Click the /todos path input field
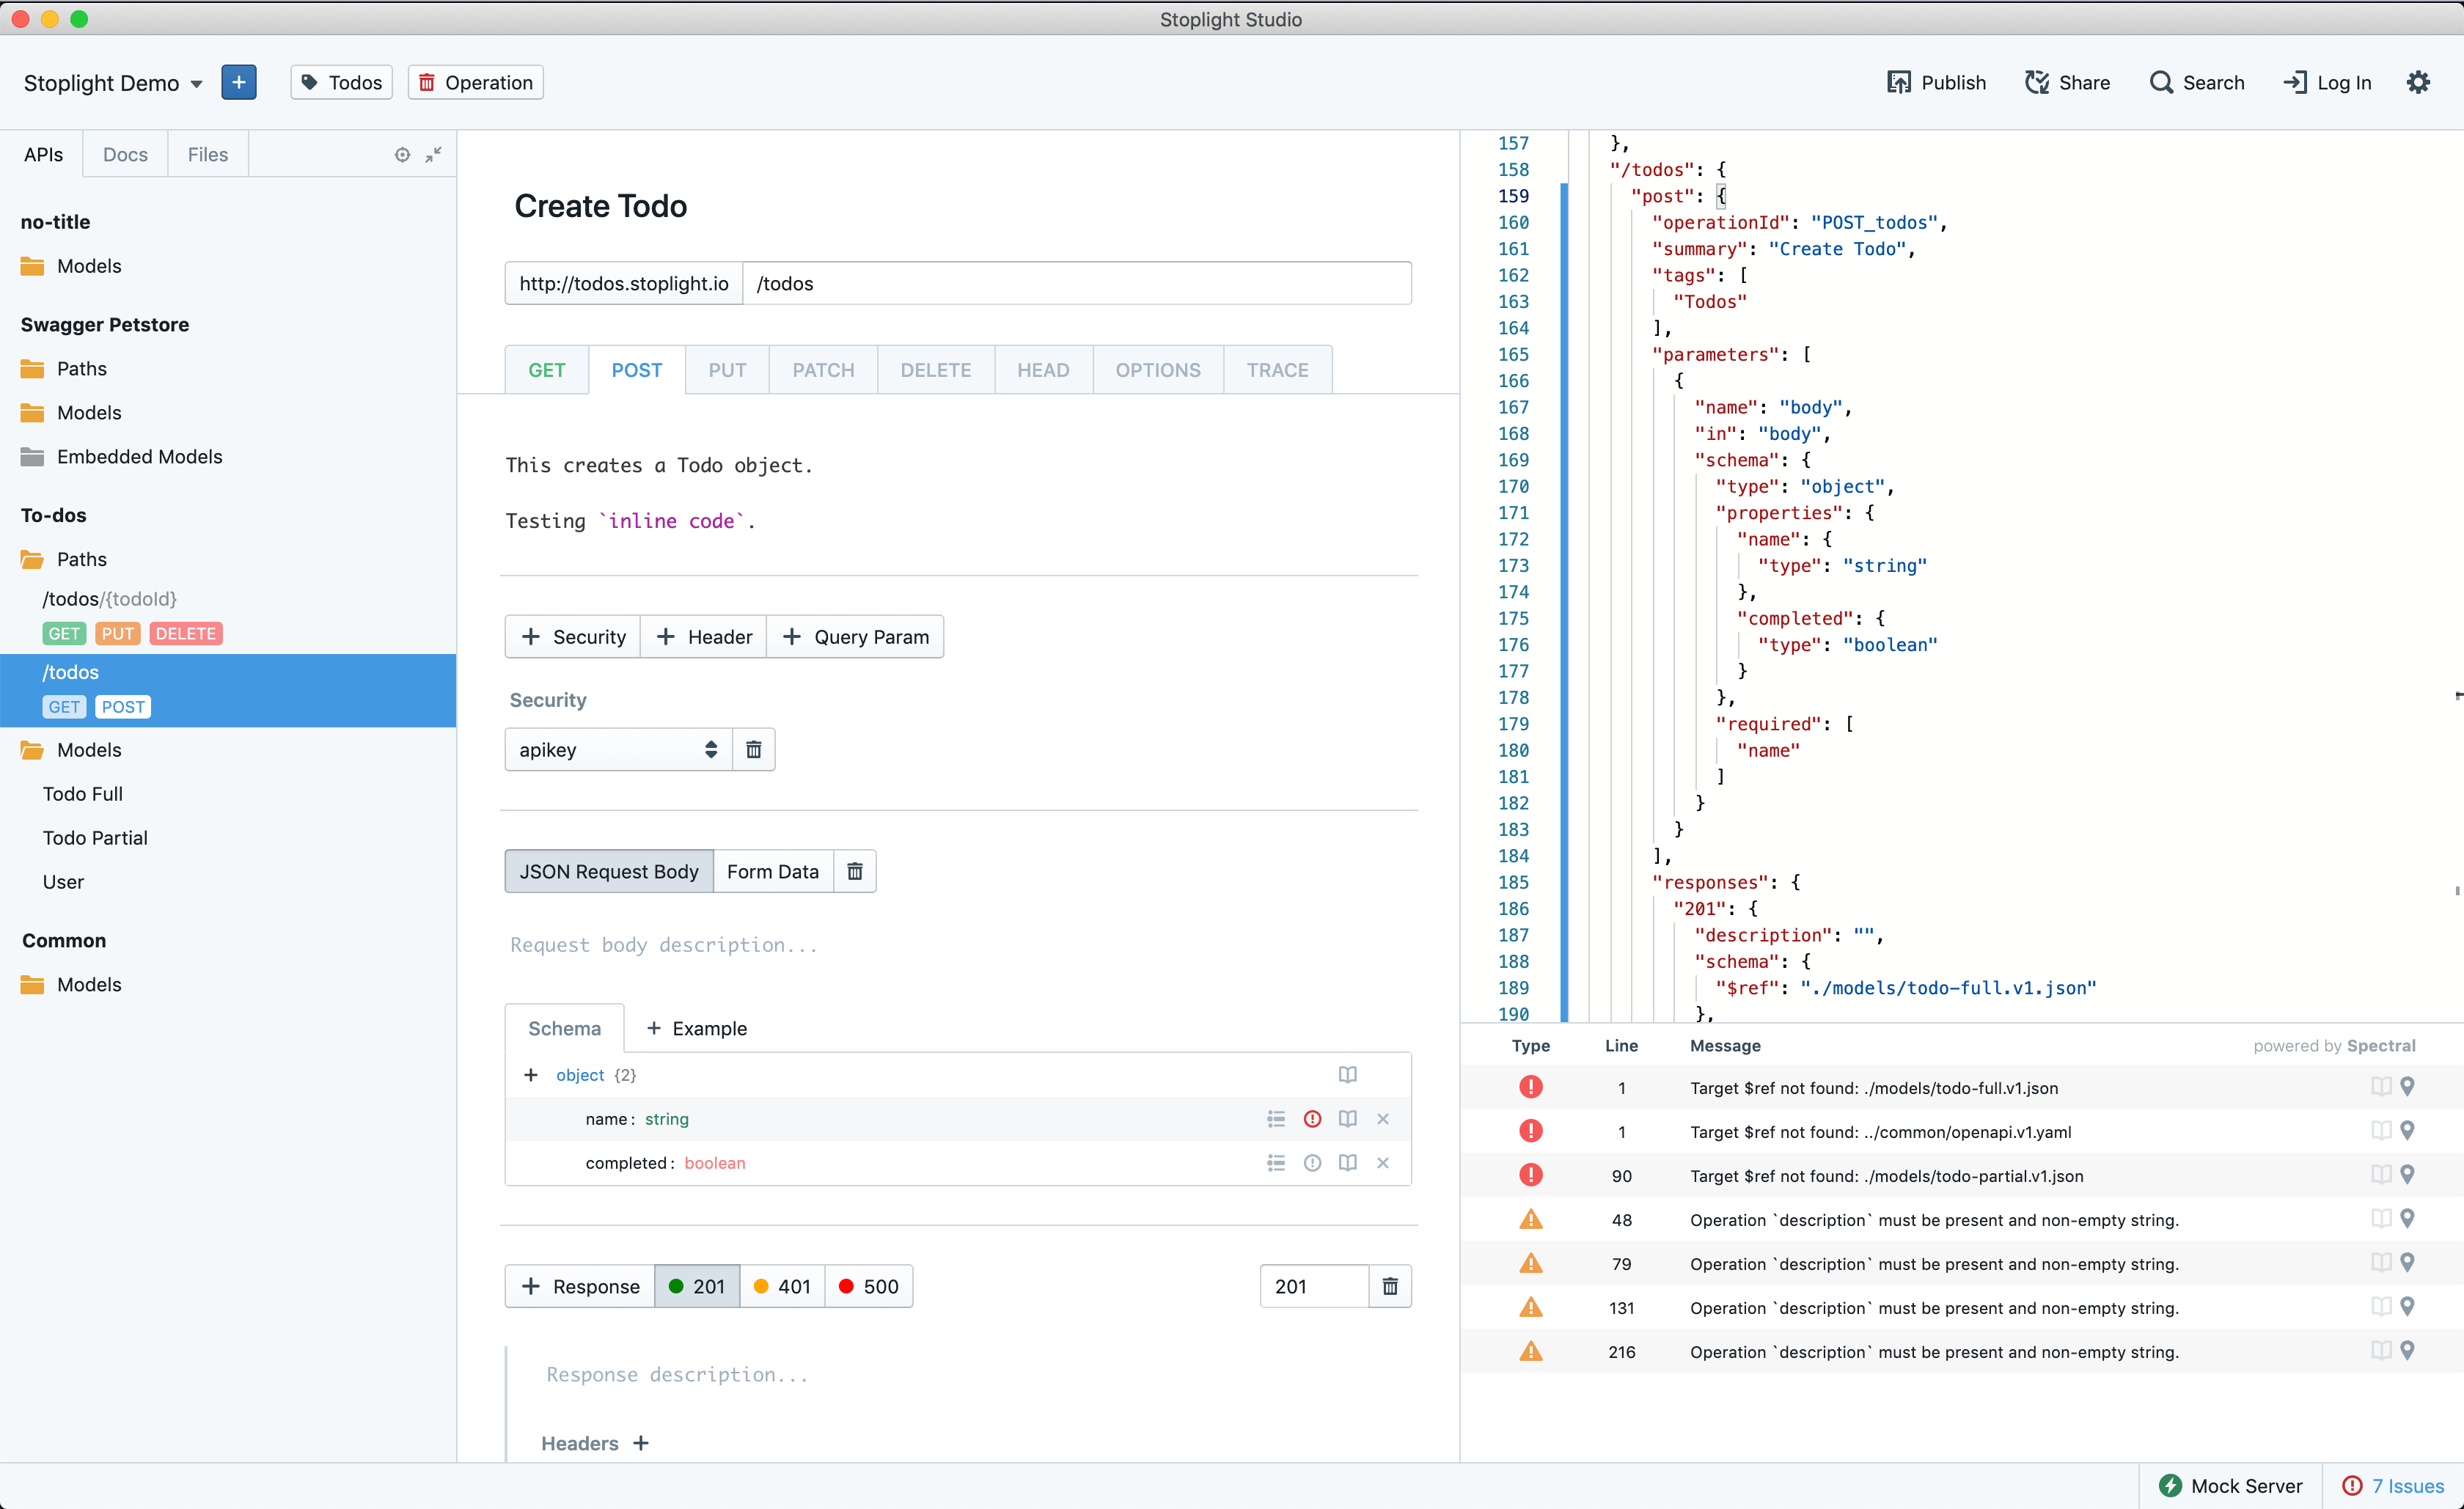This screenshot has width=2464, height=1509. (x=1077, y=283)
